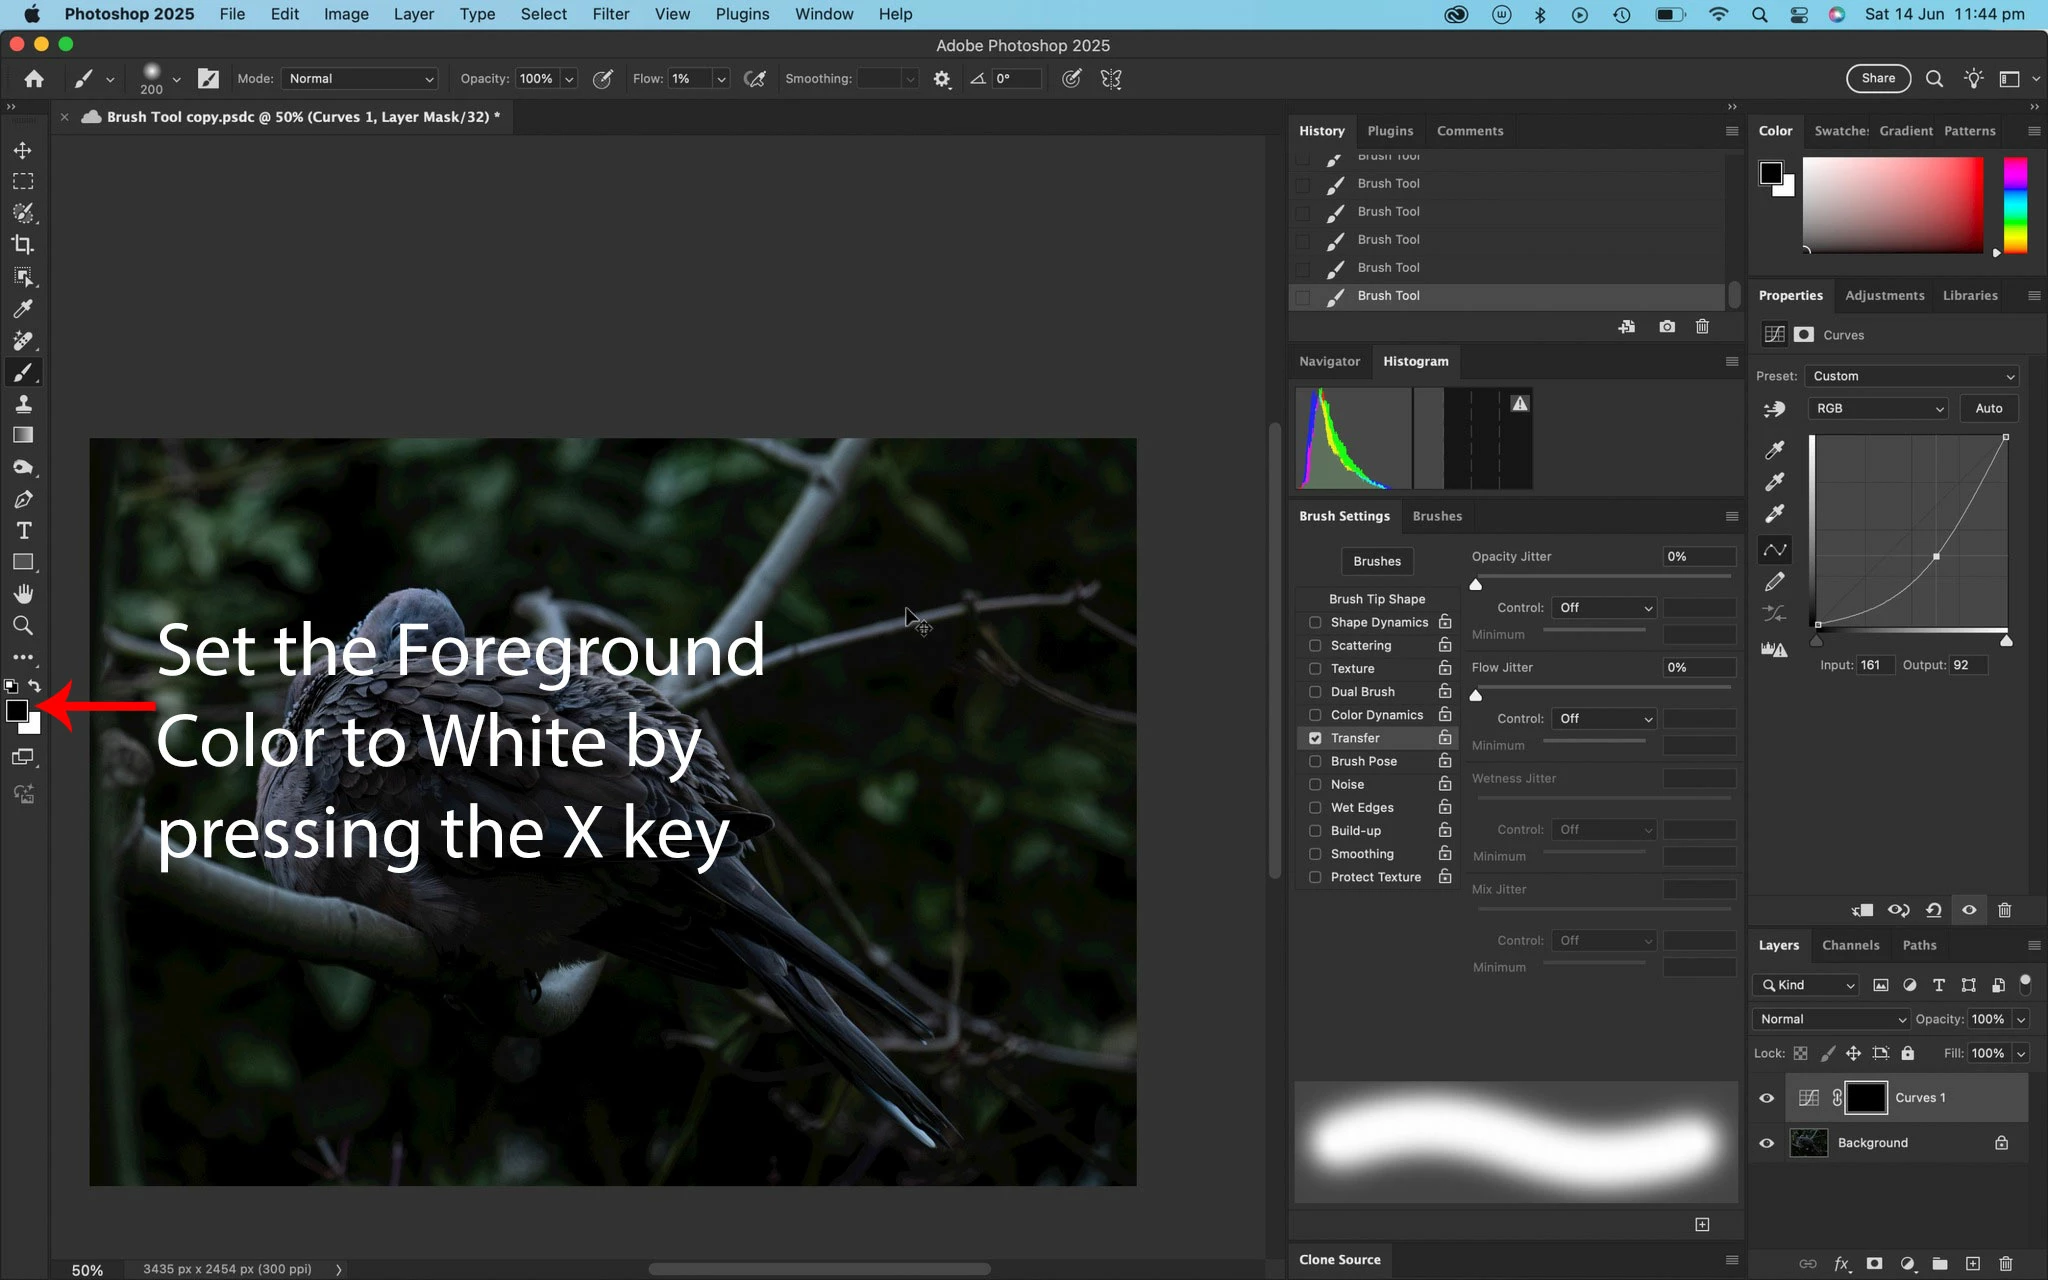This screenshot has width=2048, height=1280.
Task: Open brush settings gear in options bar
Action: coord(941,79)
